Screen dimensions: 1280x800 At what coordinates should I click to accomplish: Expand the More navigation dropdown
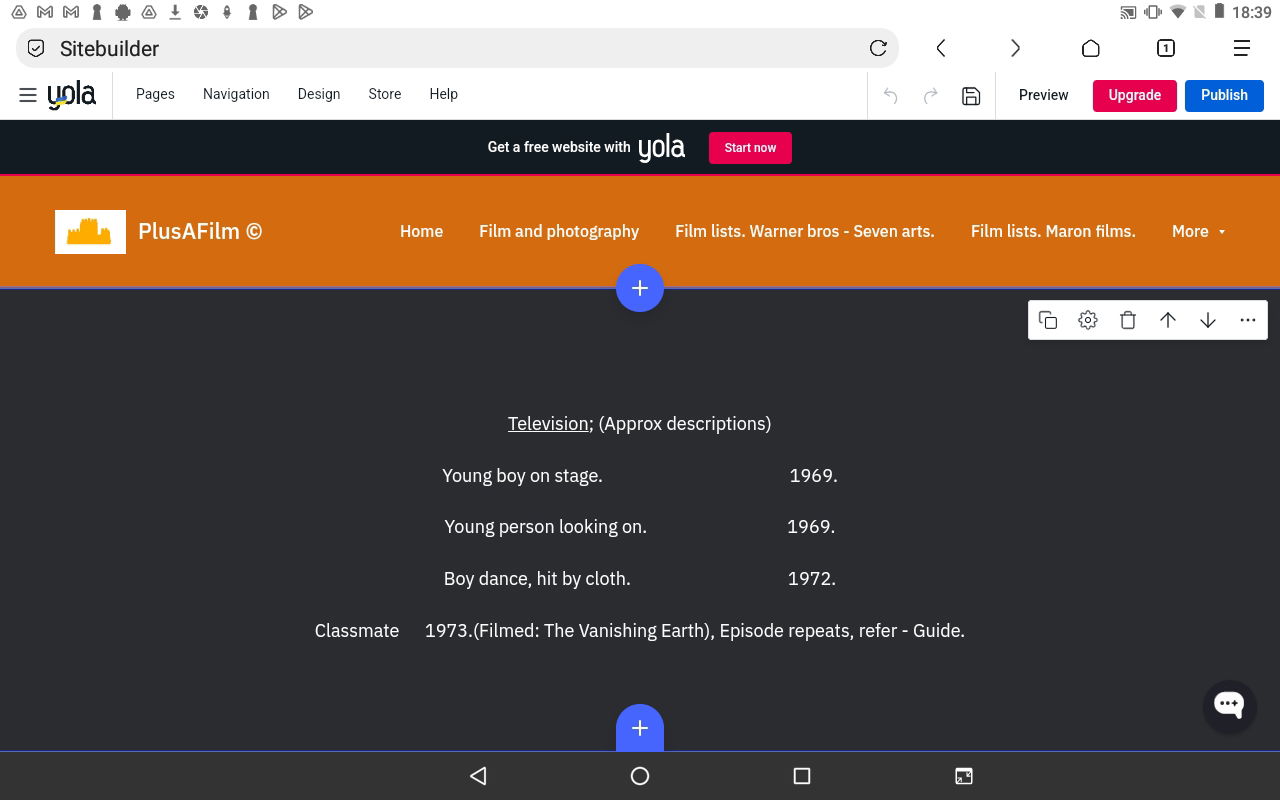coord(1198,231)
